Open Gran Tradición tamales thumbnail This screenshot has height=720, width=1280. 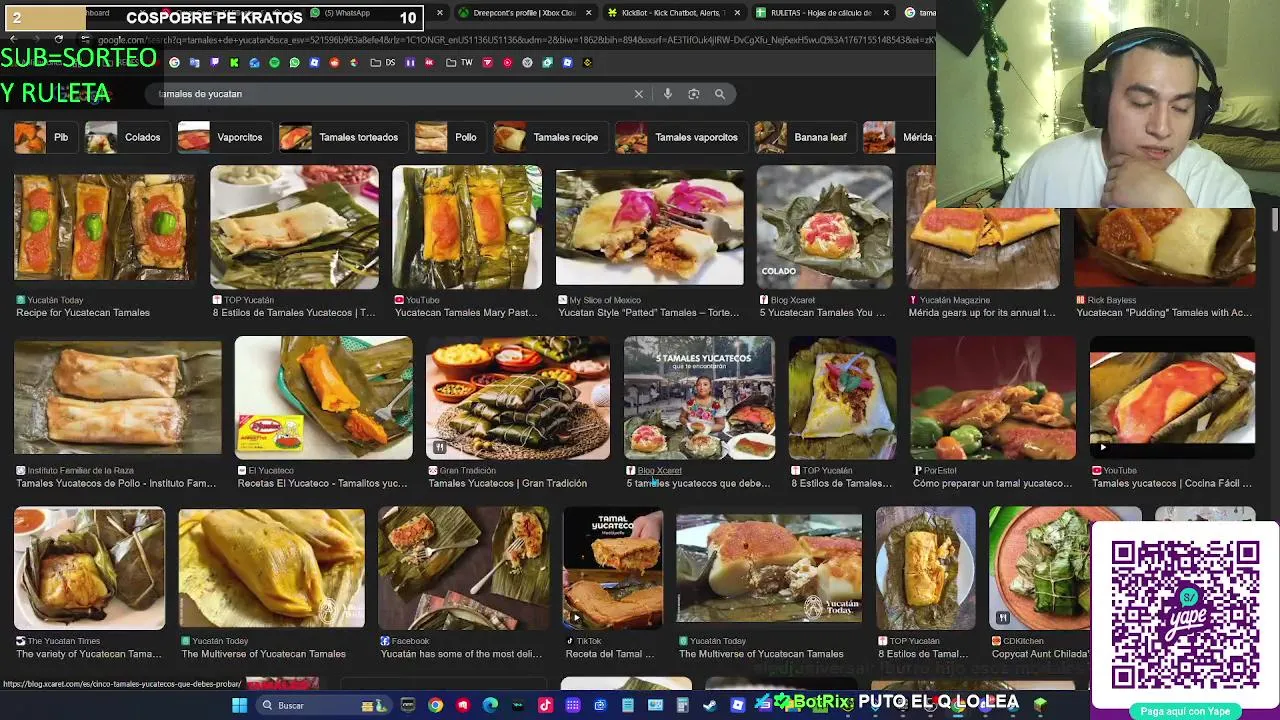(x=518, y=398)
